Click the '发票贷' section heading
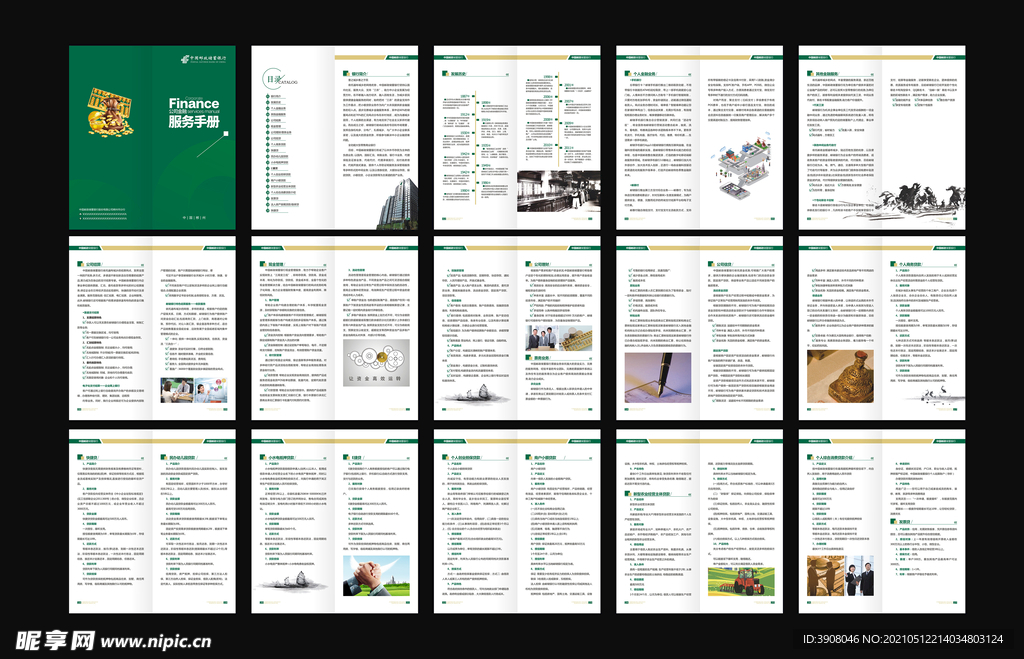This screenshot has height=659, width=1024. (904, 522)
